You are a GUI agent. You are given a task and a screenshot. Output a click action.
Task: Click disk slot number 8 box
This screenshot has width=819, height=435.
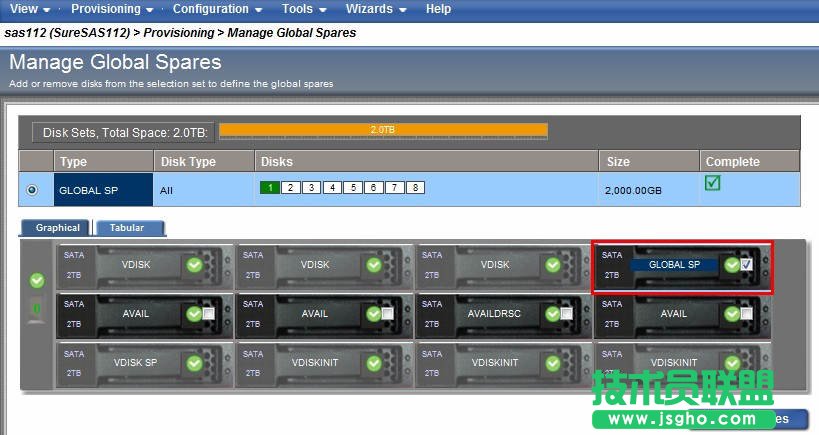click(415, 187)
